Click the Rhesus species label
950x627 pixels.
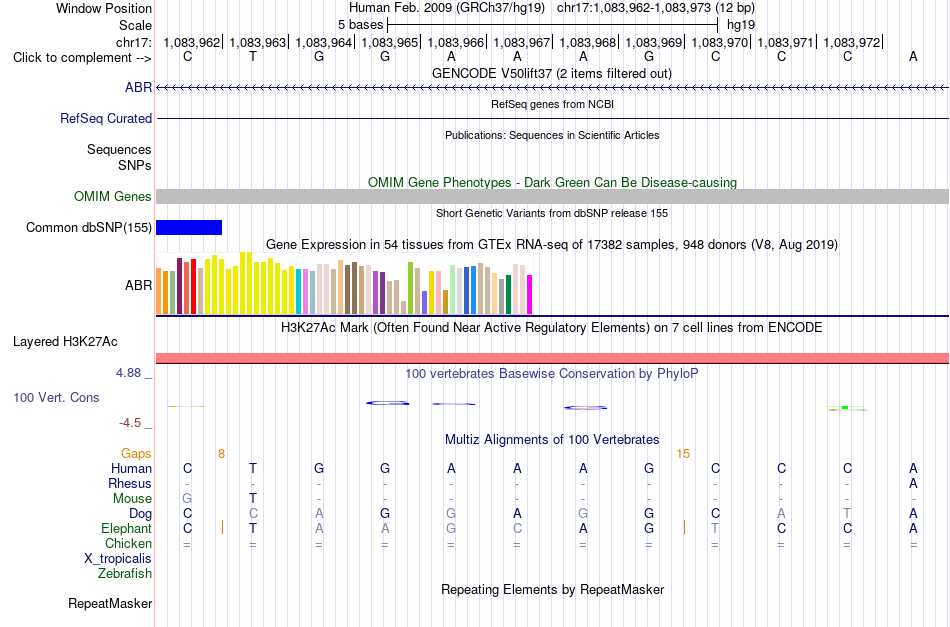pos(130,483)
